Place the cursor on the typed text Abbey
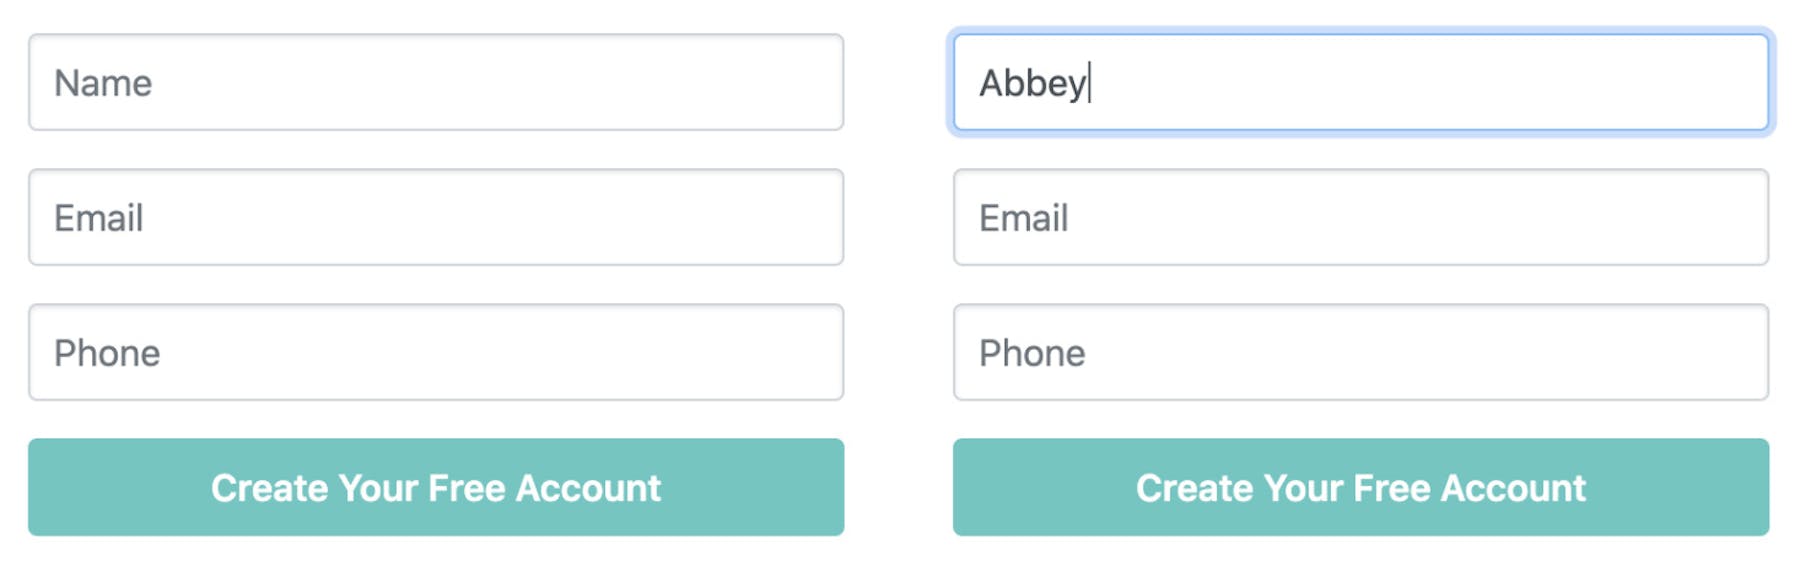 (x=1032, y=83)
